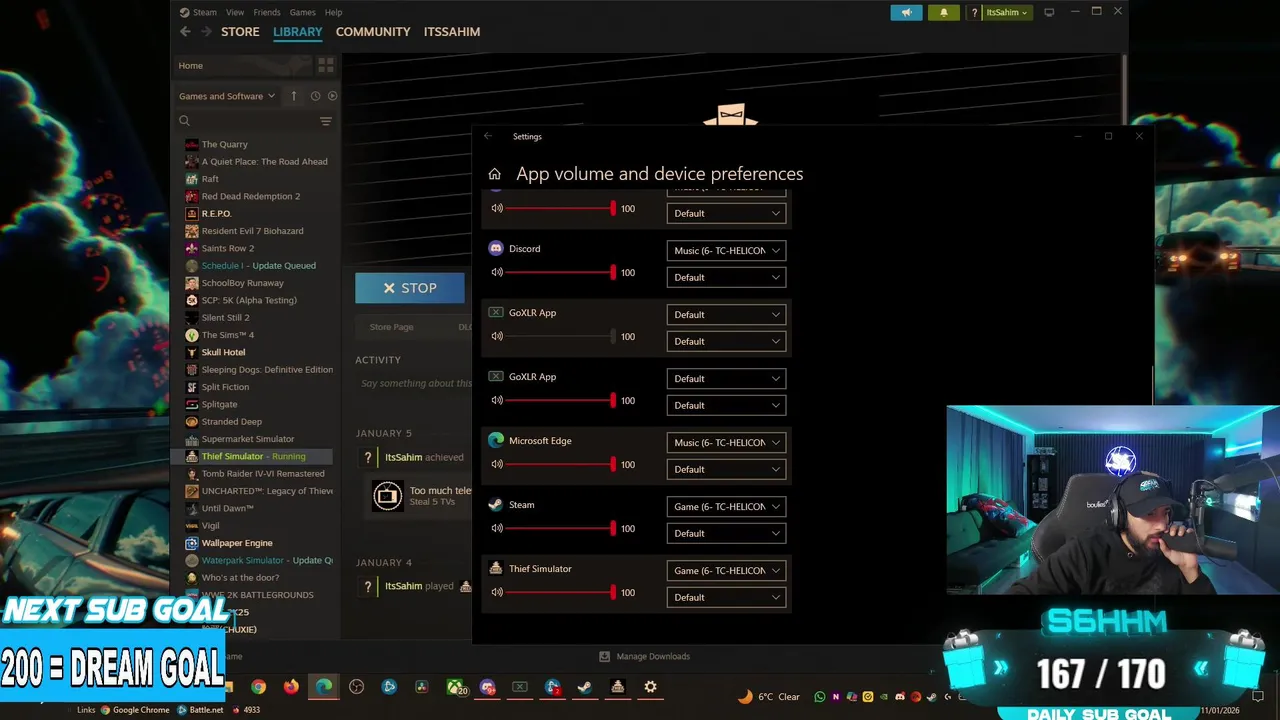The width and height of the screenshot is (1280, 720).
Task: Open Steam notifications bell
Action: click(944, 13)
